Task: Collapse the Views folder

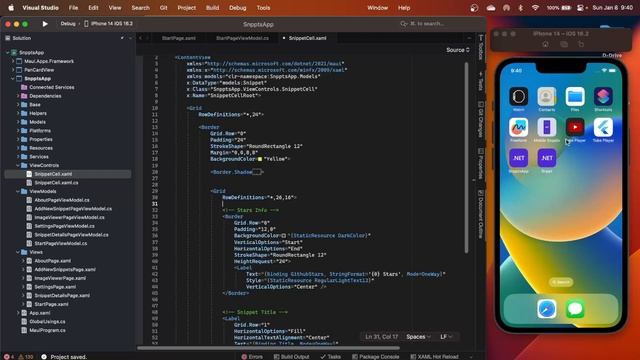Action: click(18, 252)
